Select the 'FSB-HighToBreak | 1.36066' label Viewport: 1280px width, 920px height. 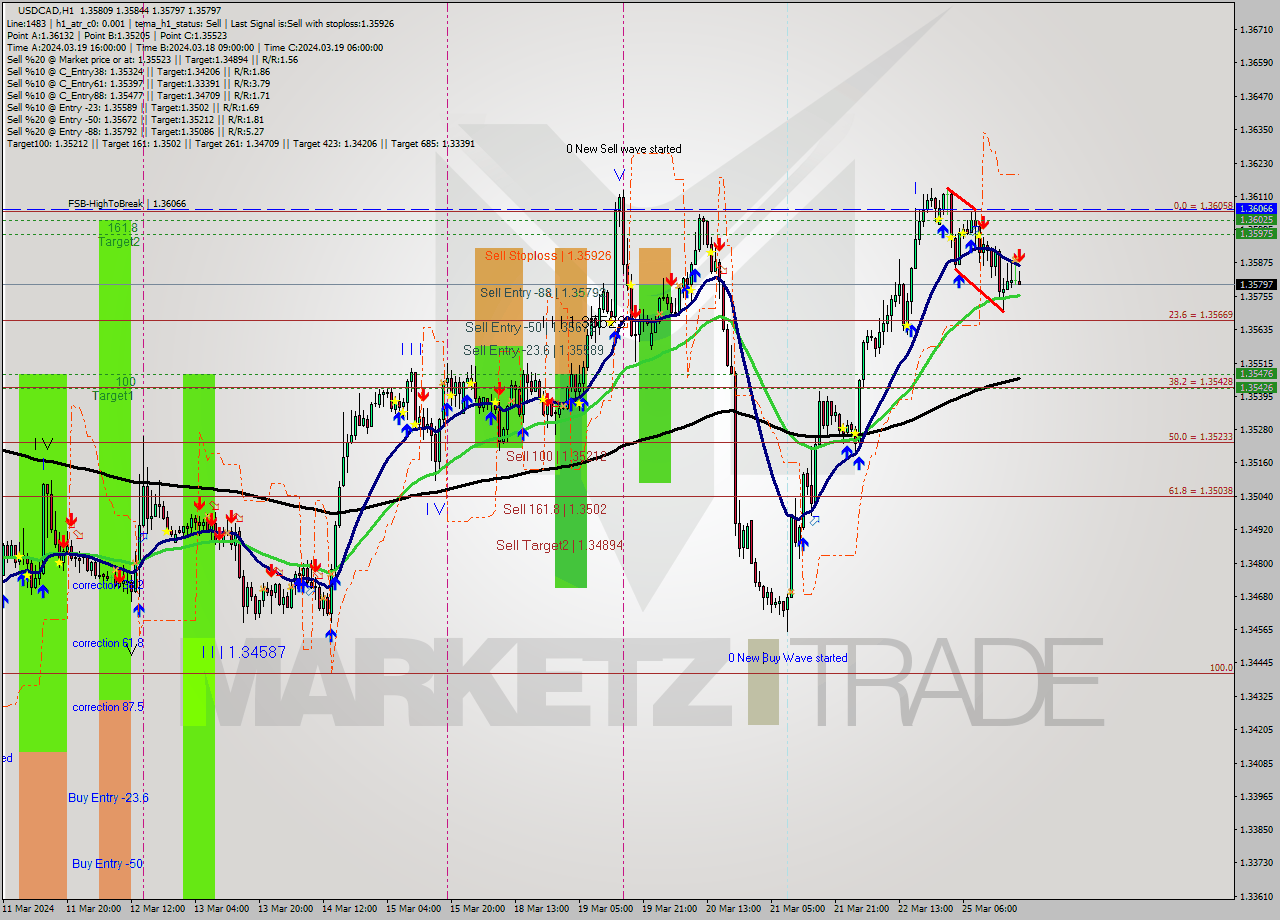[x=127, y=204]
